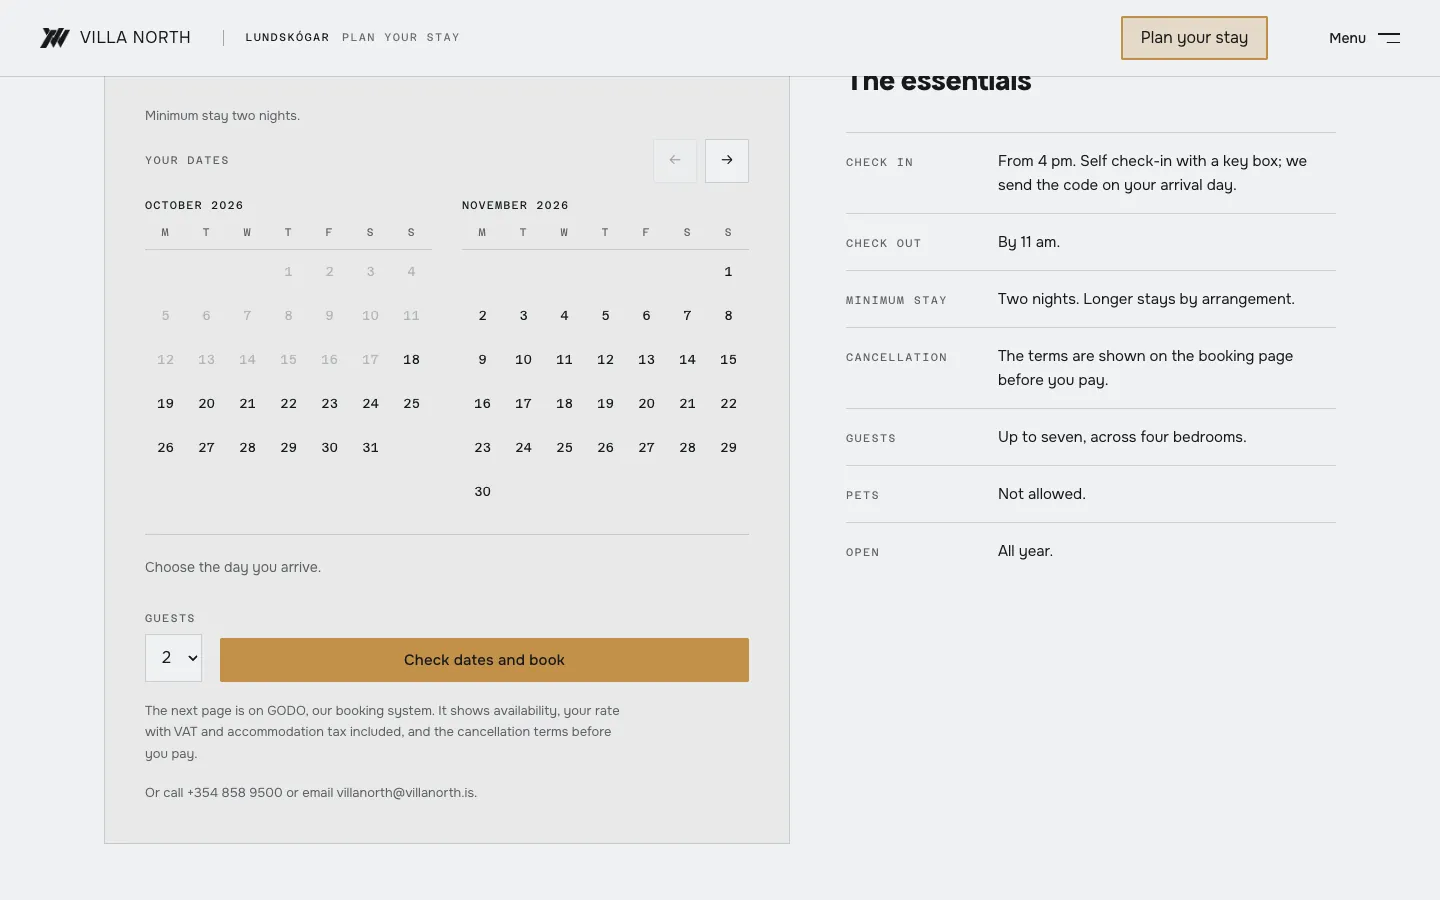1440x900 pixels.
Task: Choose November 5 on the calendar
Action: 605,316
